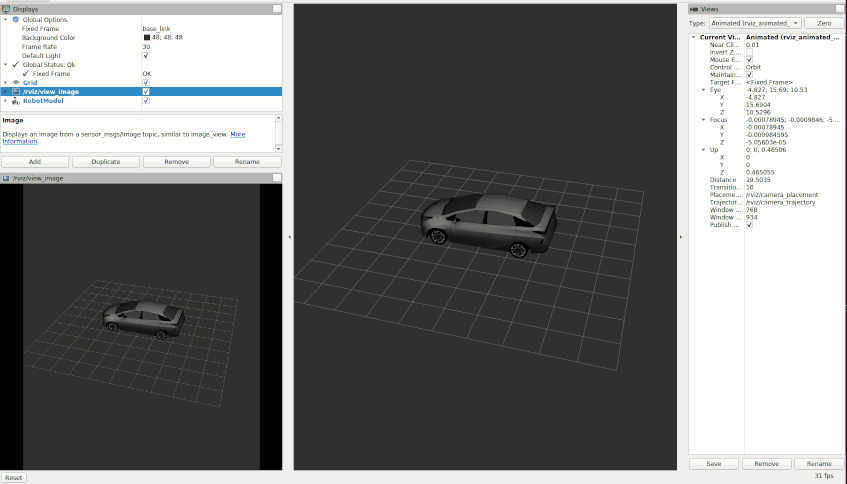Click the Save view button
Image resolution: width=847 pixels, height=484 pixels.
714,463
